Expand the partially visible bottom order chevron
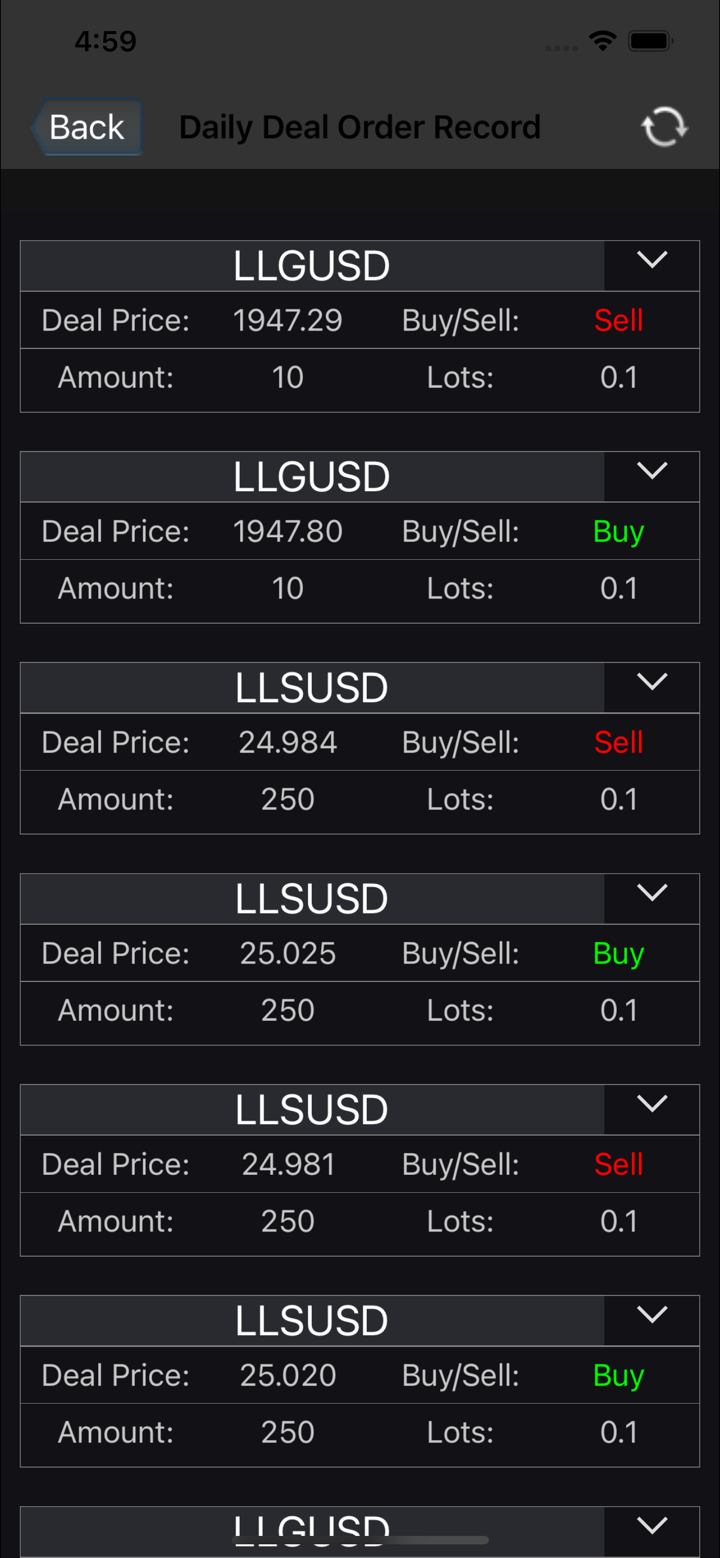The height and width of the screenshot is (1558, 720). tap(652, 1526)
